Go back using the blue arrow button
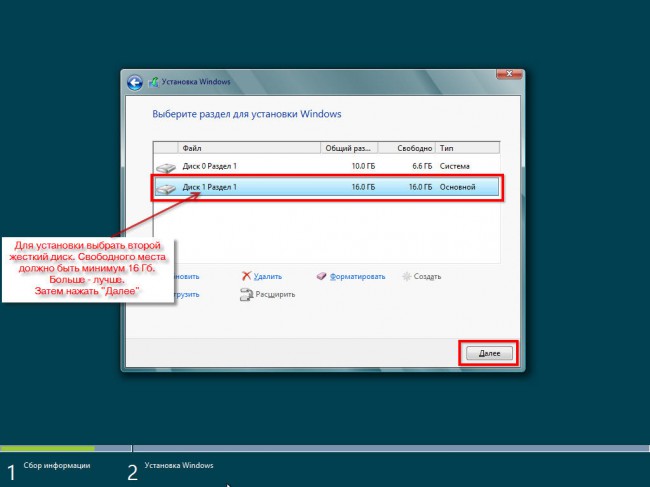This screenshot has height=487, width=650. click(135, 82)
